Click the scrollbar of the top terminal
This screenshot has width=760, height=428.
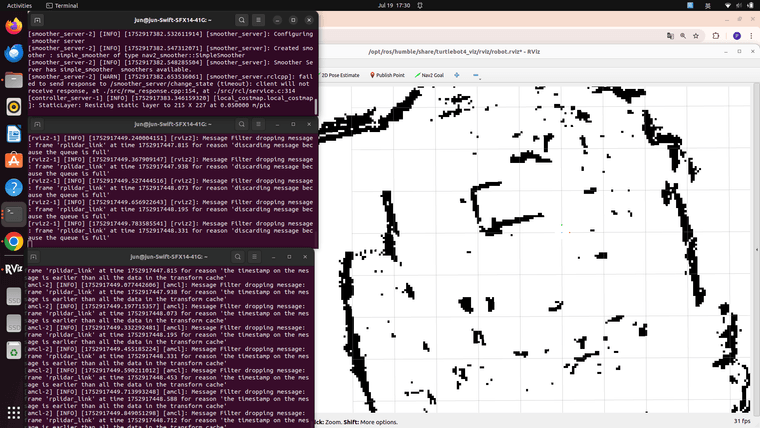[x=316, y=107]
